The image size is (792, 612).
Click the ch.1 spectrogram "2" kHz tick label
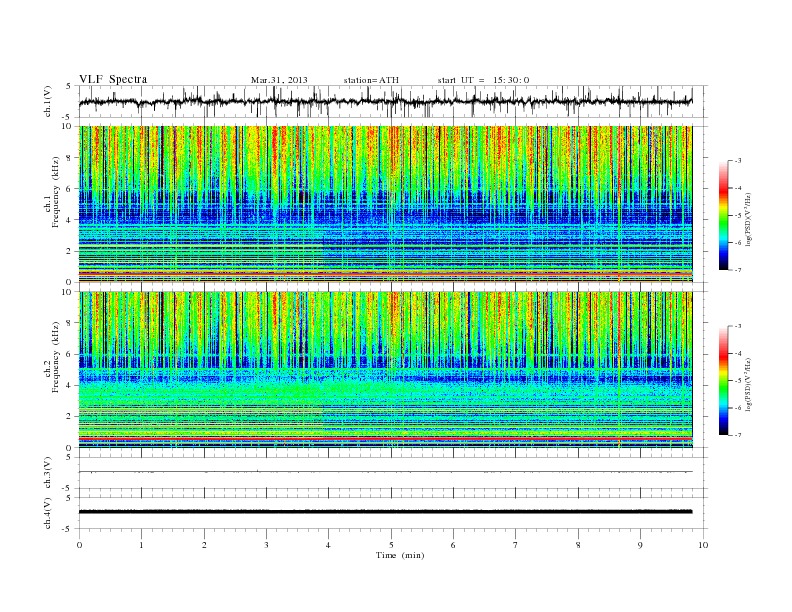pyautogui.click(x=70, y=251)
